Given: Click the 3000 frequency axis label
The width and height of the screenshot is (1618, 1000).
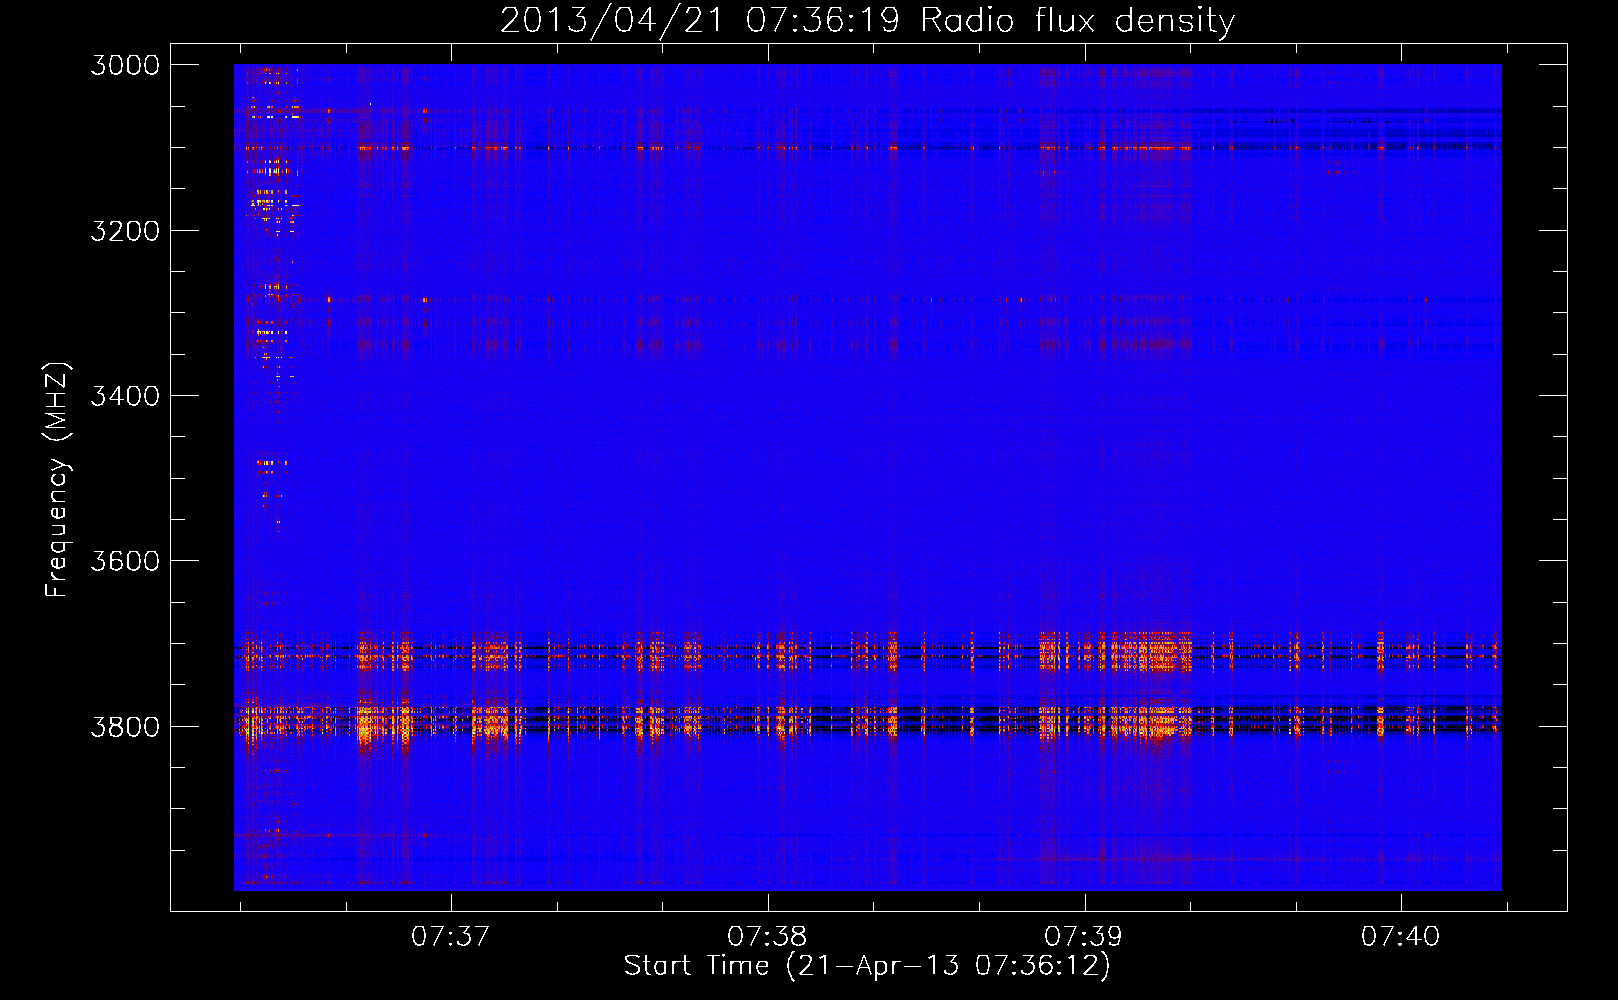Looking at the screenshot, I should 125,65.
